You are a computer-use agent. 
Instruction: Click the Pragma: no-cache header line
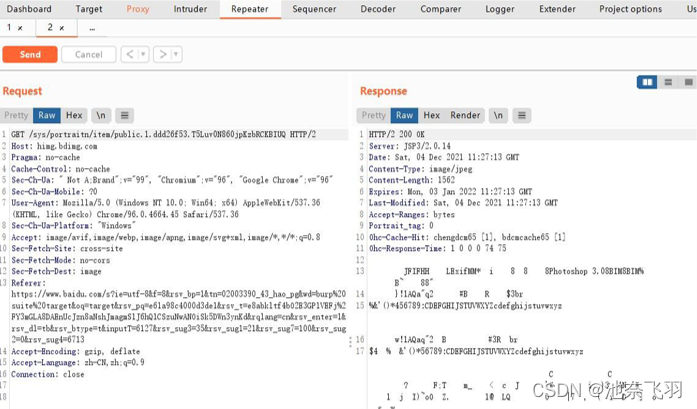click(x=46, y=157)
